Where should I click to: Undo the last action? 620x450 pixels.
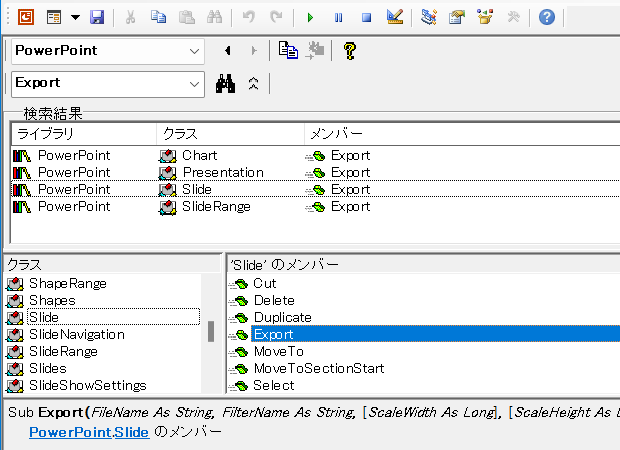(248, 17)
